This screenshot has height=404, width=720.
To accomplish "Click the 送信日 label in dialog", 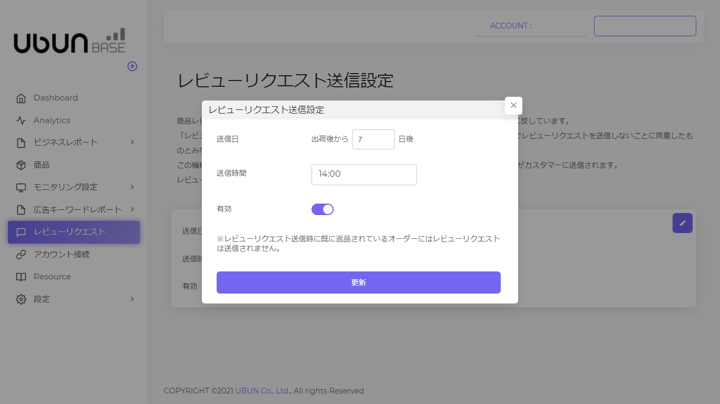I will 228,139.
